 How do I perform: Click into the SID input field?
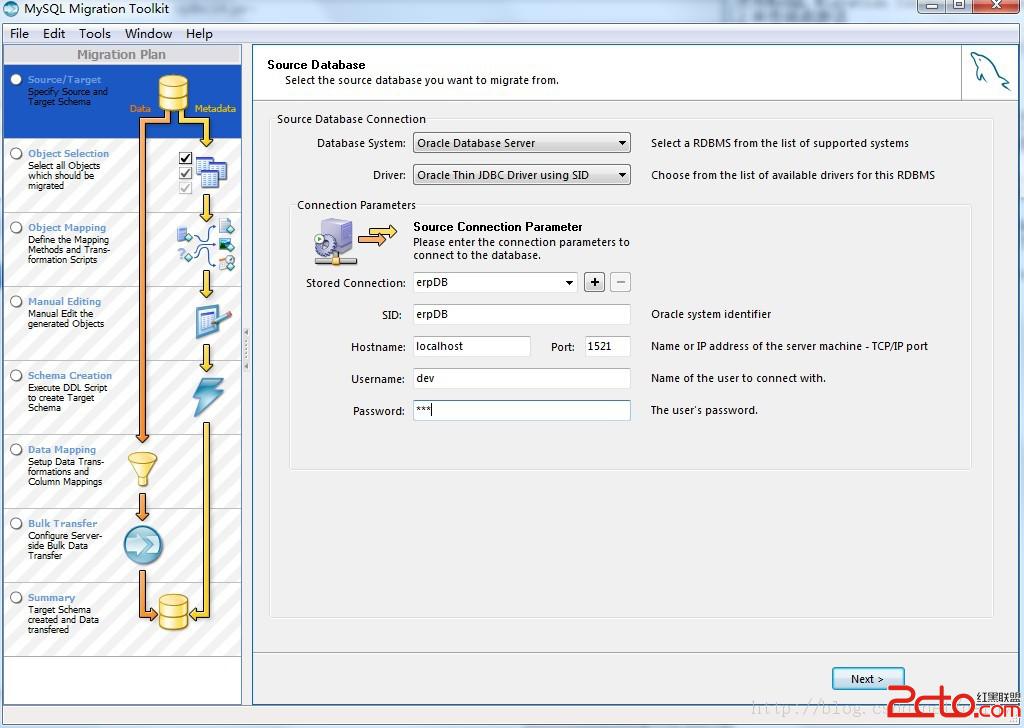pyautogui.click(x=522, y=314)
